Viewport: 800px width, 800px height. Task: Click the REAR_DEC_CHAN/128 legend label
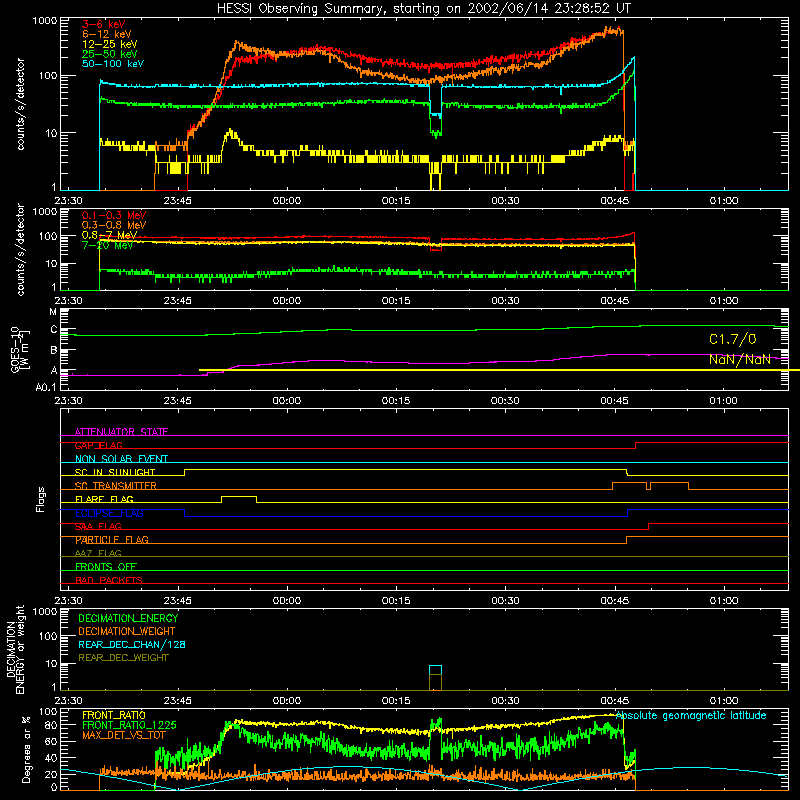pyautogui.click(x=132, y=644)
